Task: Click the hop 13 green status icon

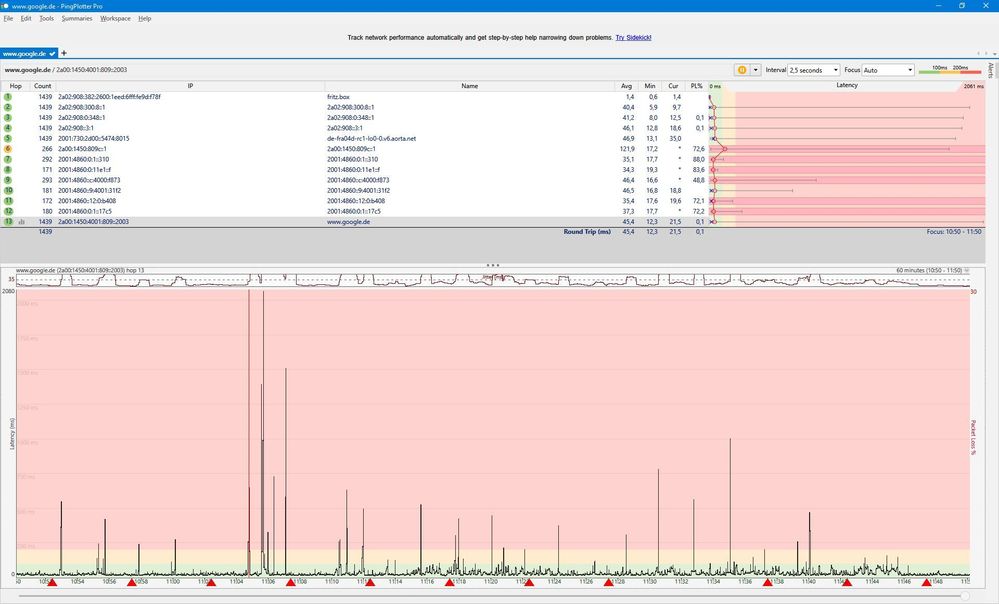Action: (8, 222)
